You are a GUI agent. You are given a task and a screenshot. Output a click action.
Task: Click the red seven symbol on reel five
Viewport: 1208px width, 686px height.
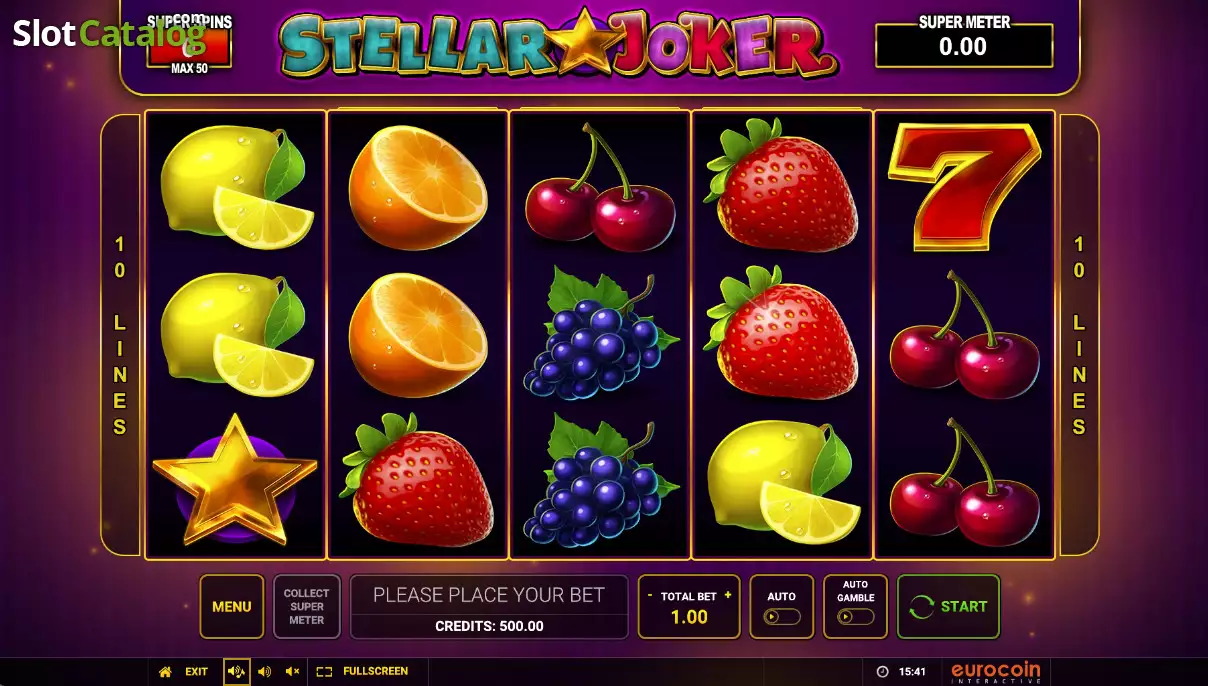[964, 186]
